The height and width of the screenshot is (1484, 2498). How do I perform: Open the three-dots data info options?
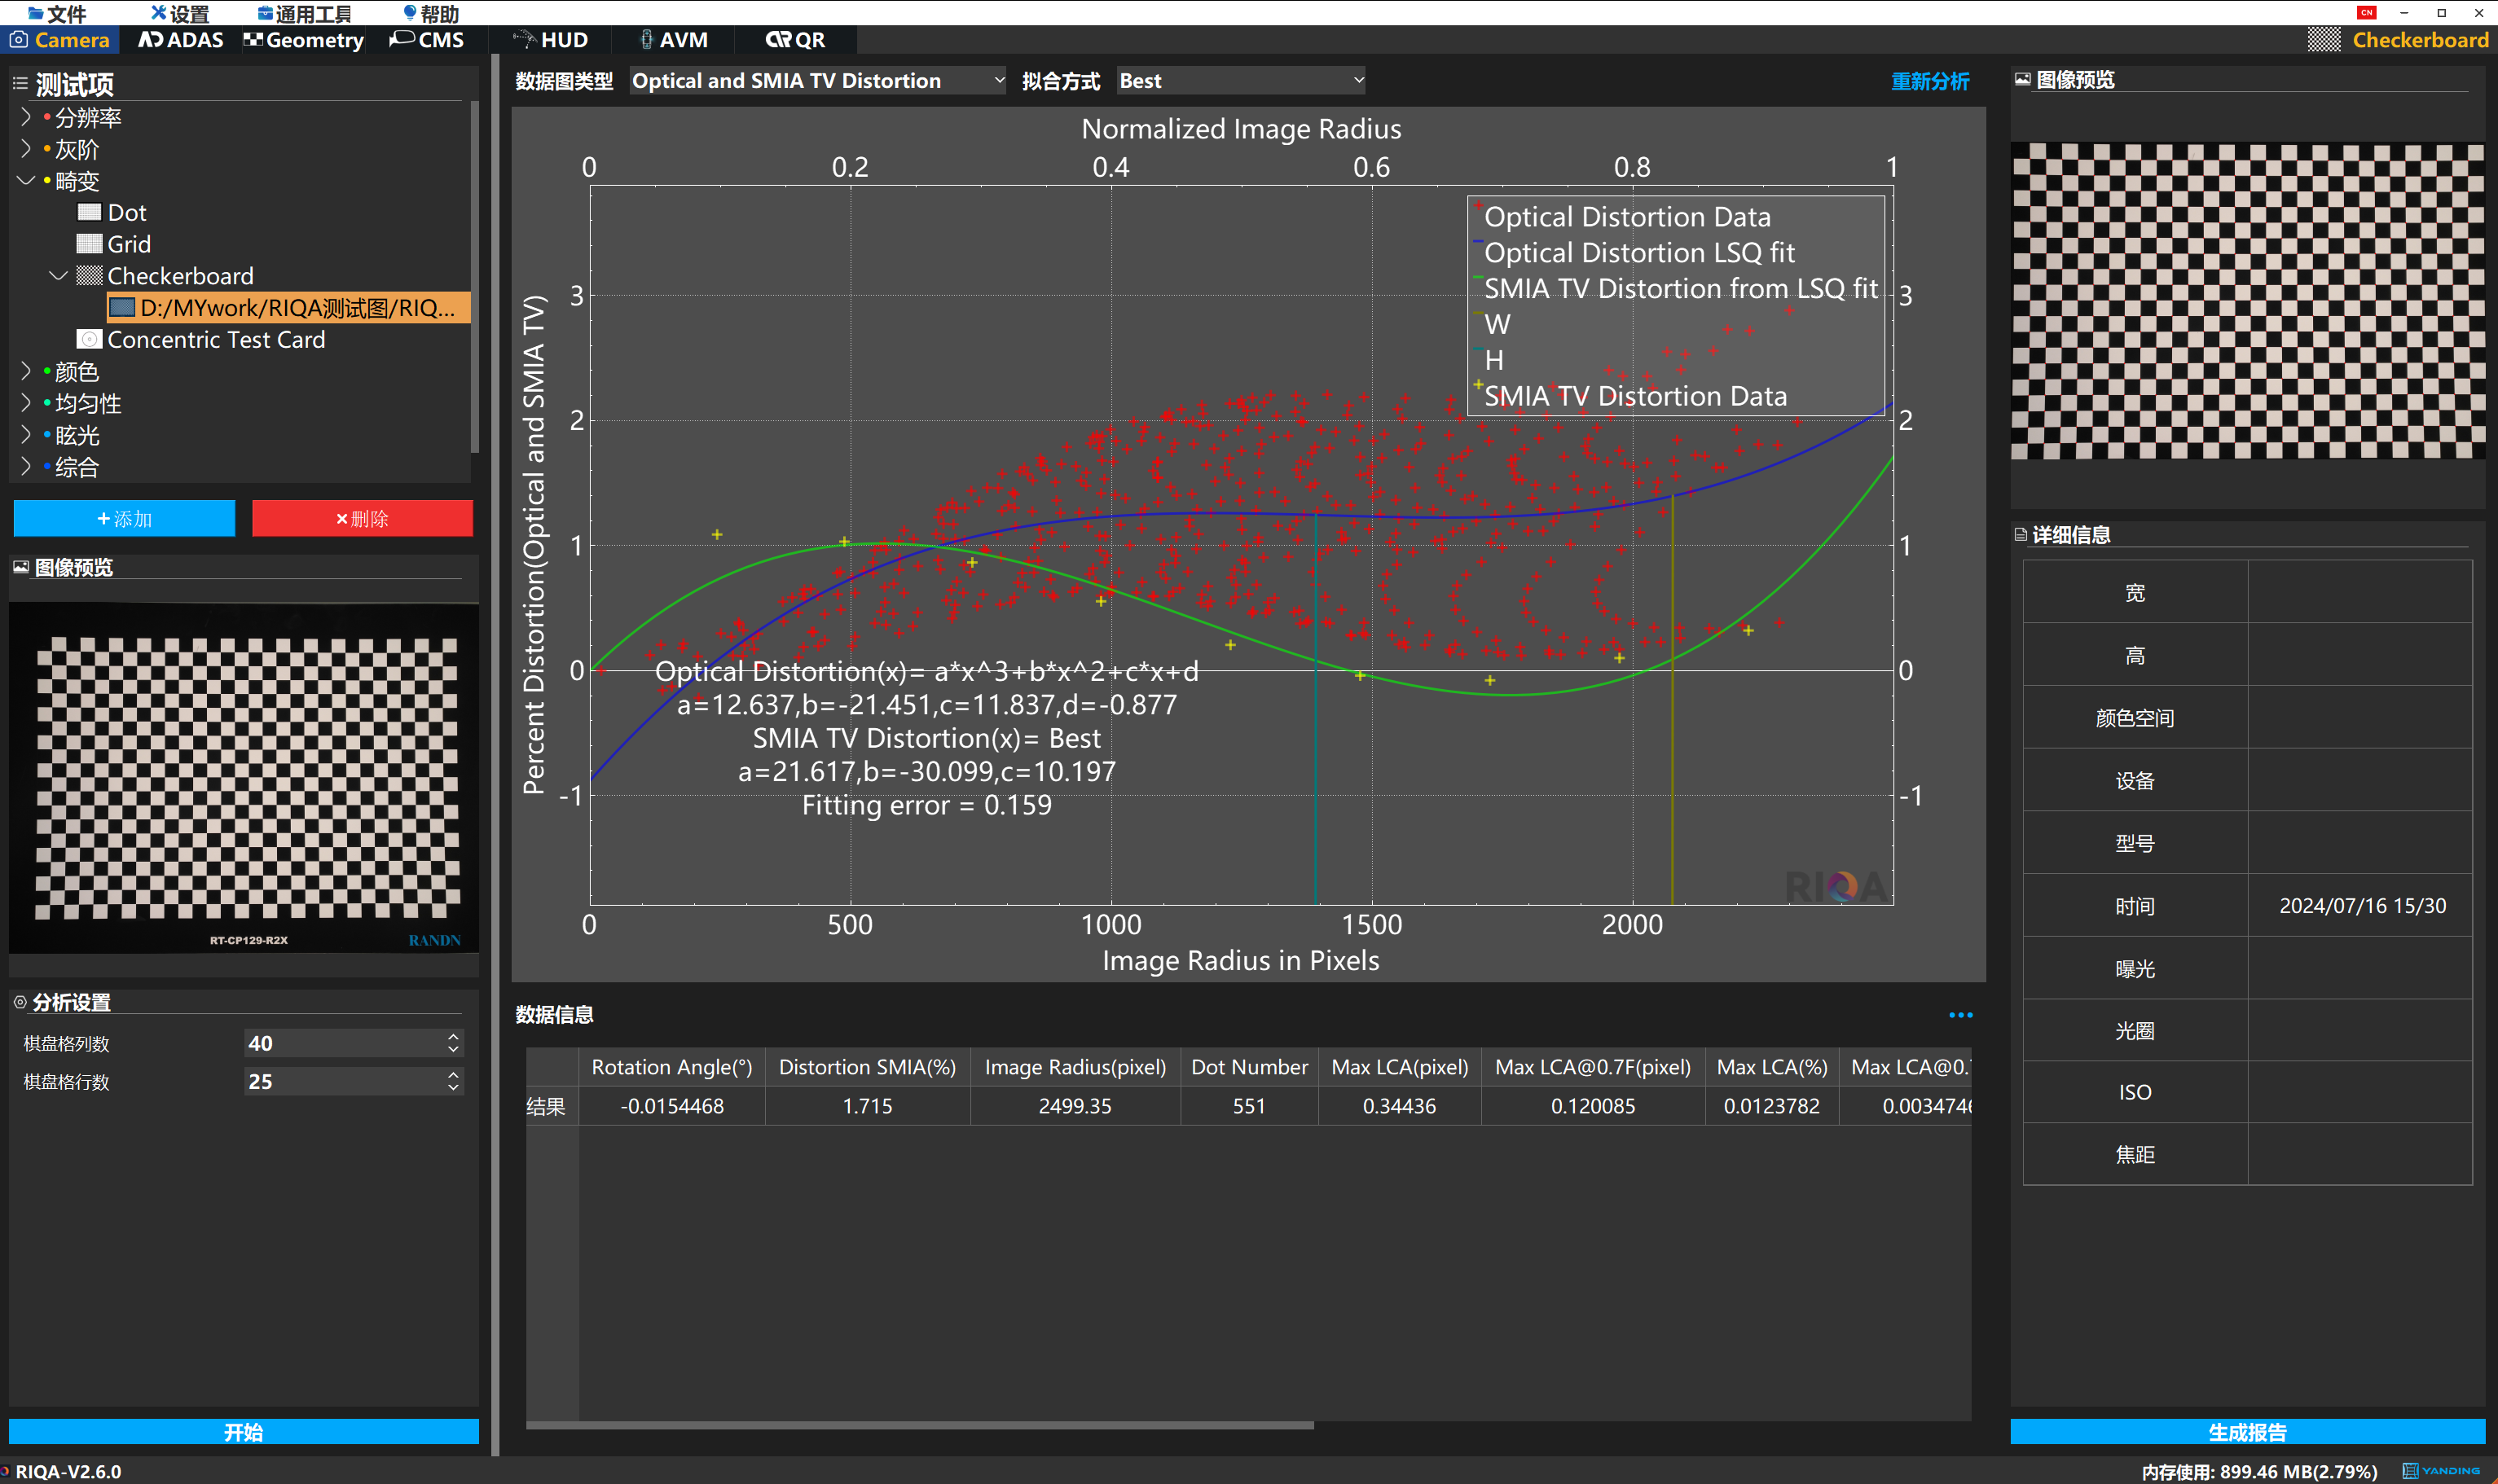1960,1015
